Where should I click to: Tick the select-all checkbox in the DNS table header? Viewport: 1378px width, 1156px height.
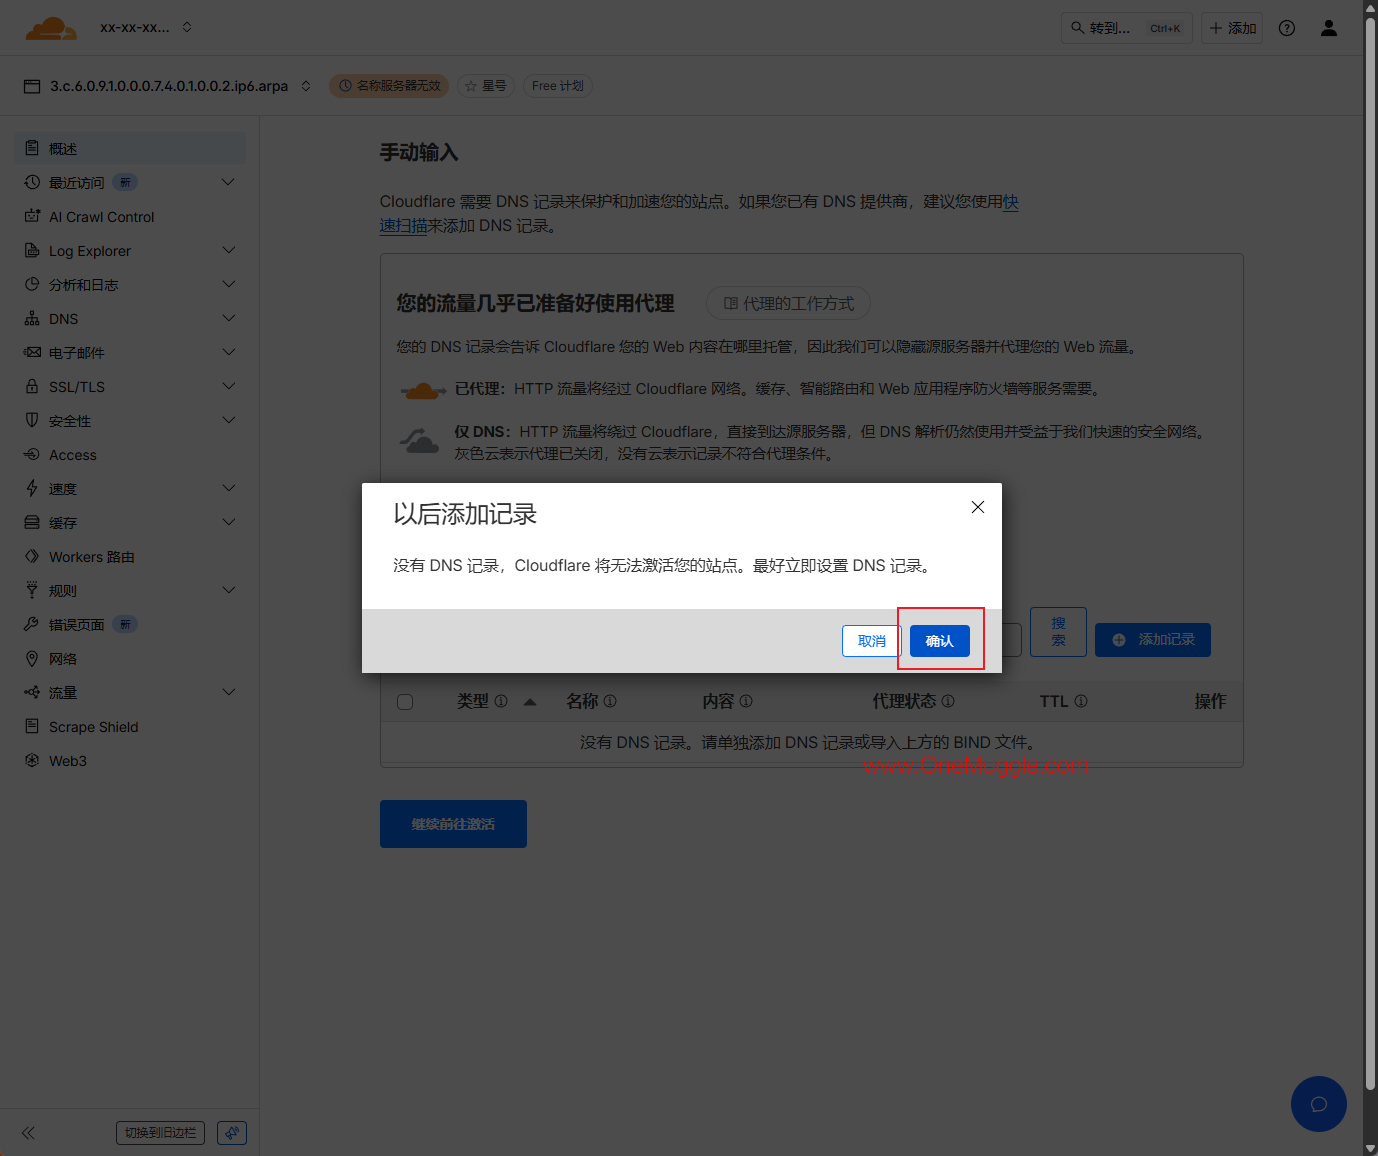[x=405, y=702]
